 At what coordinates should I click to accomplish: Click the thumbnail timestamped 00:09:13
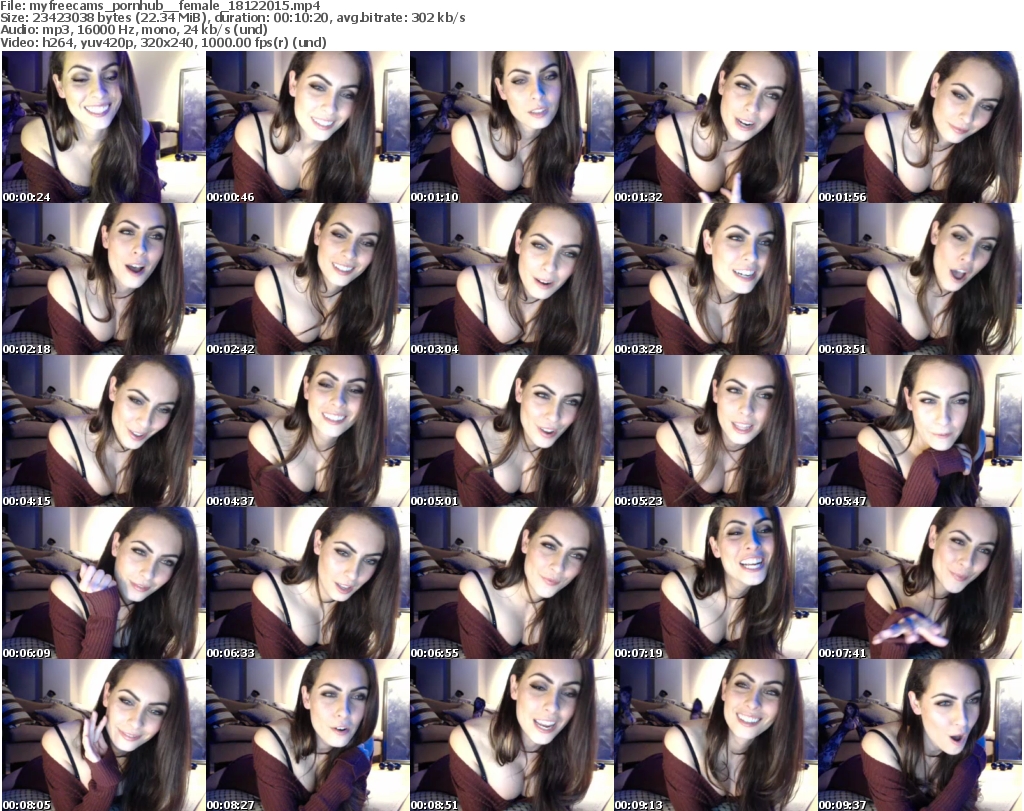point(715,735)
